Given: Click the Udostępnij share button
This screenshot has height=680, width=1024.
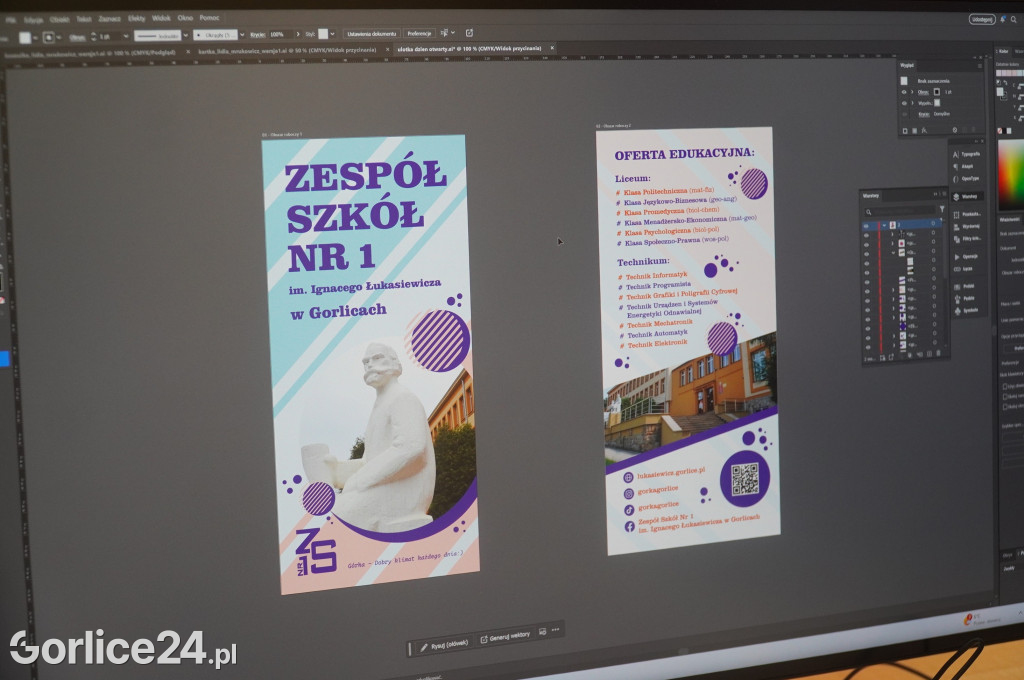Looking at the screenshot, I should click(982, 20).
